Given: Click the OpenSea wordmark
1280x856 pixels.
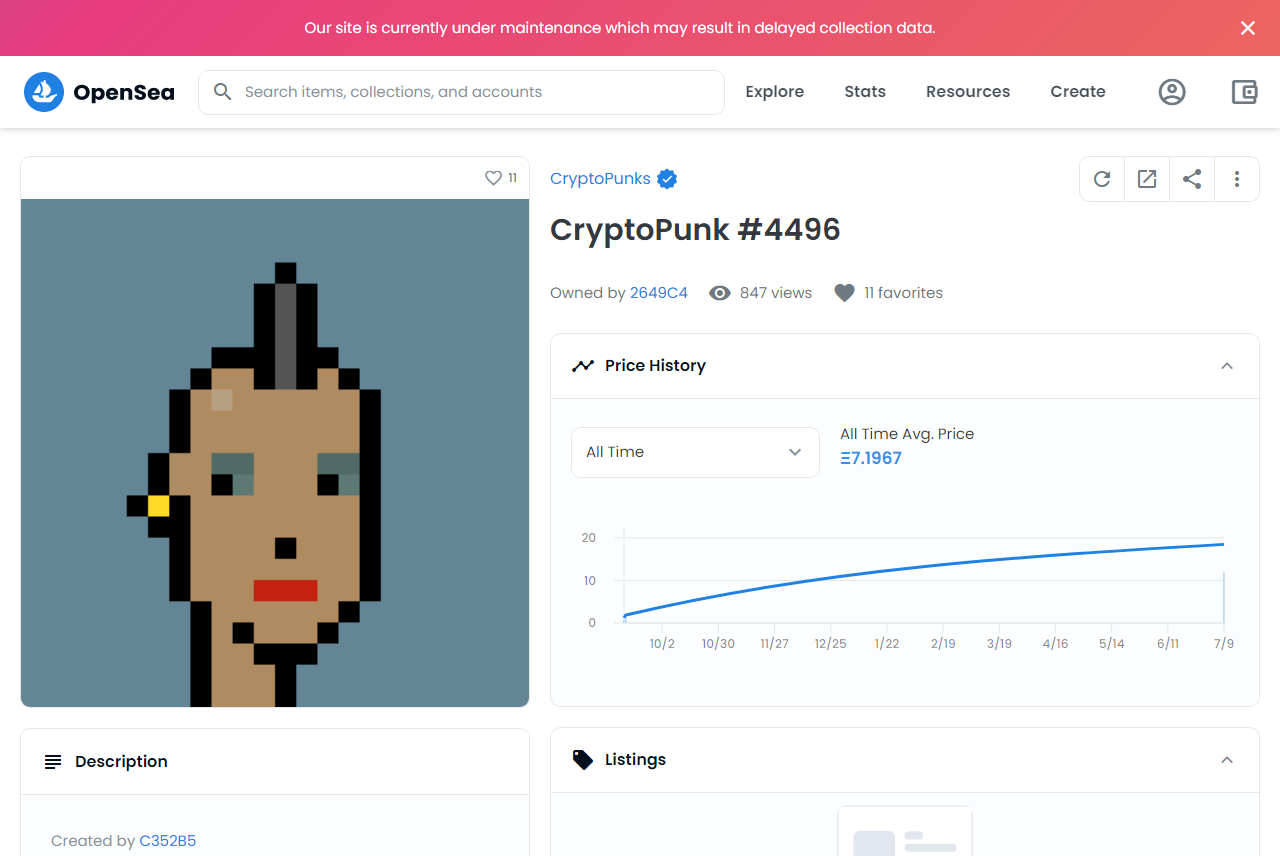Looking at the screenshot, I should [124, 93].
